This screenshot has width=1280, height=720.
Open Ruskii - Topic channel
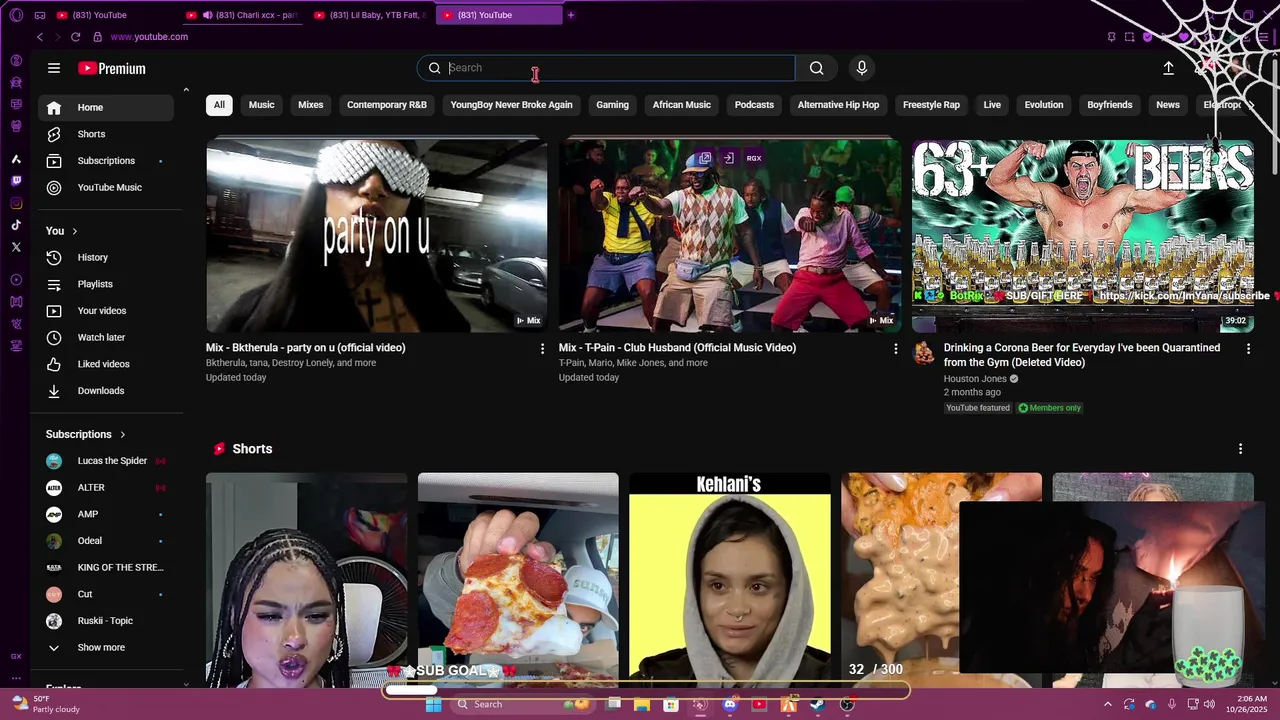pyautogui.click(x=106, y=621)
